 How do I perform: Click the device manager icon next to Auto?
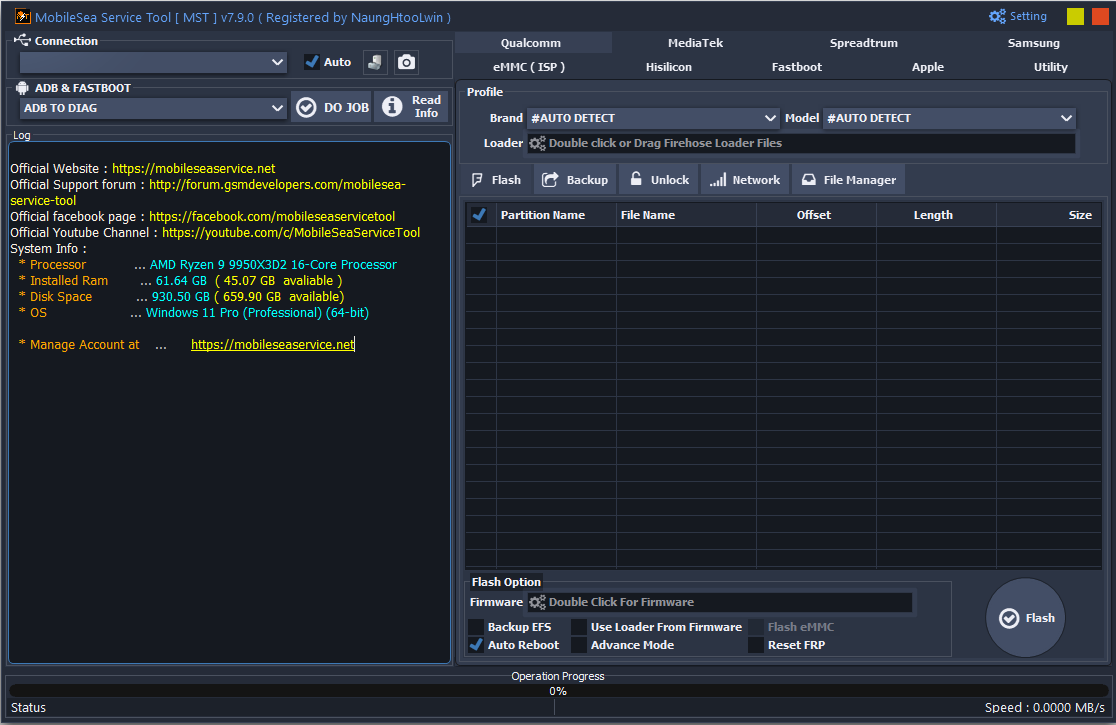(375, 63)
